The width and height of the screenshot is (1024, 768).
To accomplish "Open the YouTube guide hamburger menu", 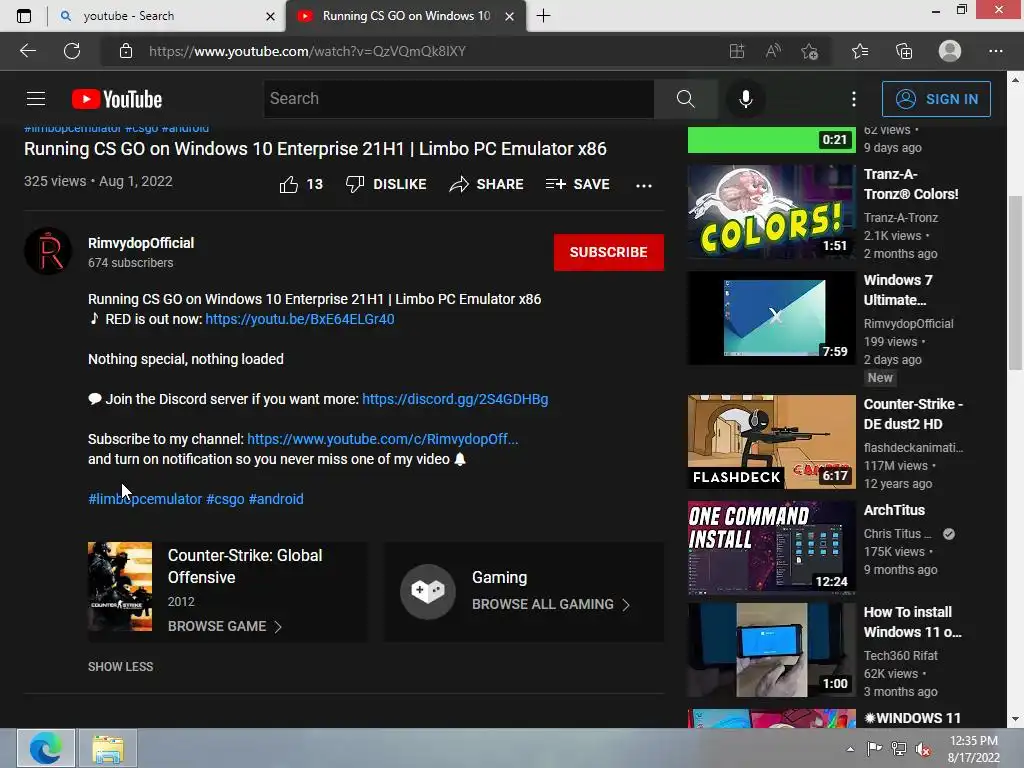I will pyautogui.click(x=36, y=99).
